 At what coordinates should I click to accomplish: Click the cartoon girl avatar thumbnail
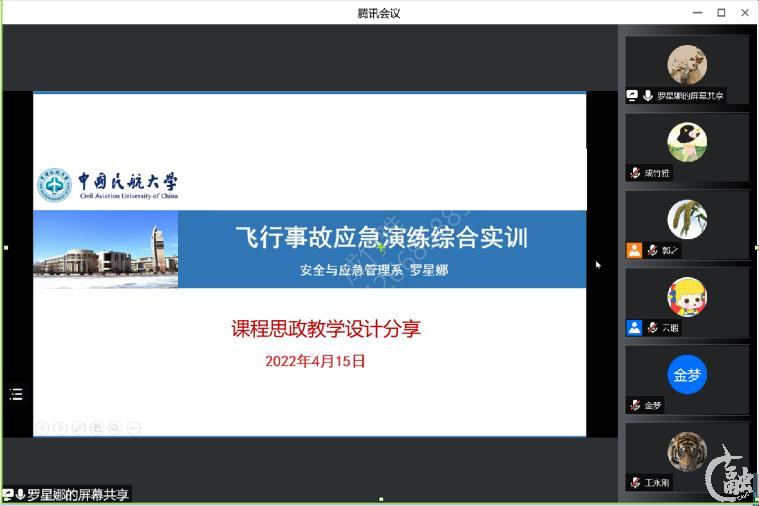click(687, 297)
